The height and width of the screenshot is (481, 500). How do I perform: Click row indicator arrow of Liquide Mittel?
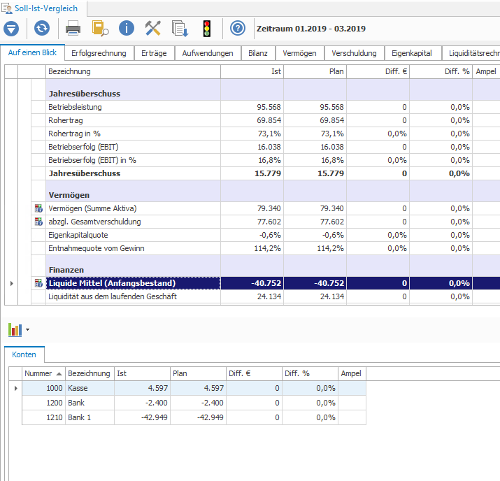[x=11, y=283]
